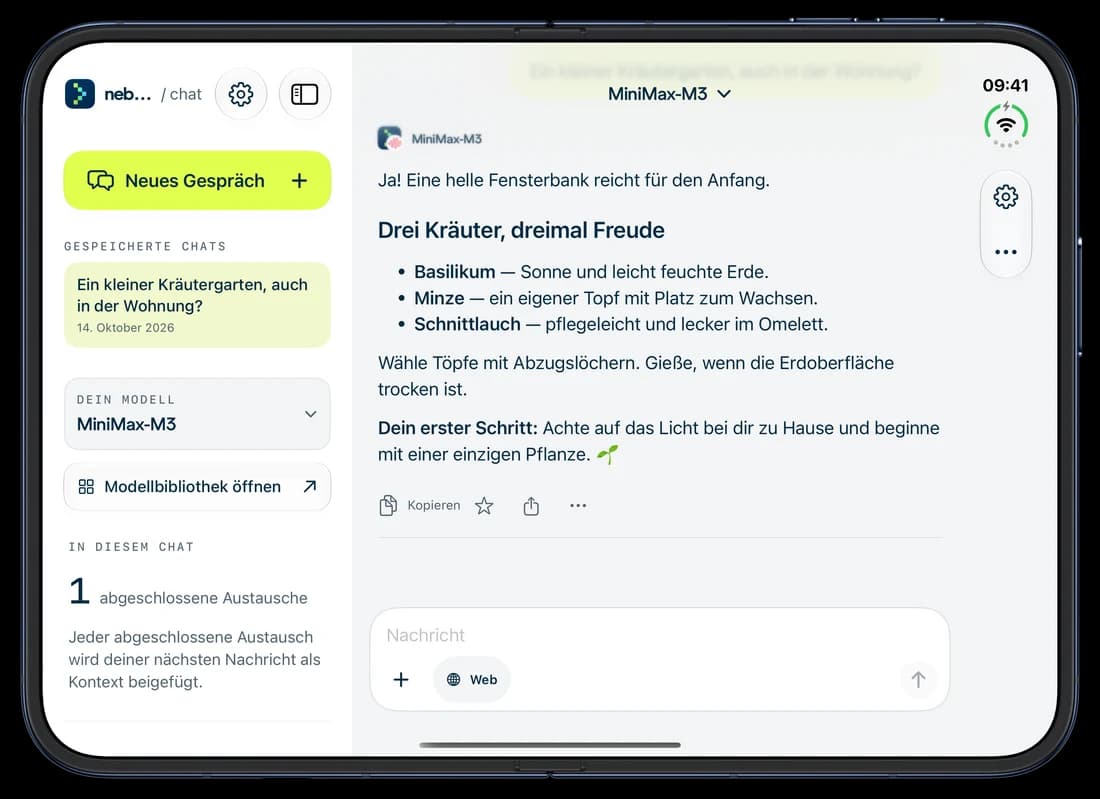Start a Neues Gespräch
Viewport: 1100px width, 799px height.
[x=197, y=180]
